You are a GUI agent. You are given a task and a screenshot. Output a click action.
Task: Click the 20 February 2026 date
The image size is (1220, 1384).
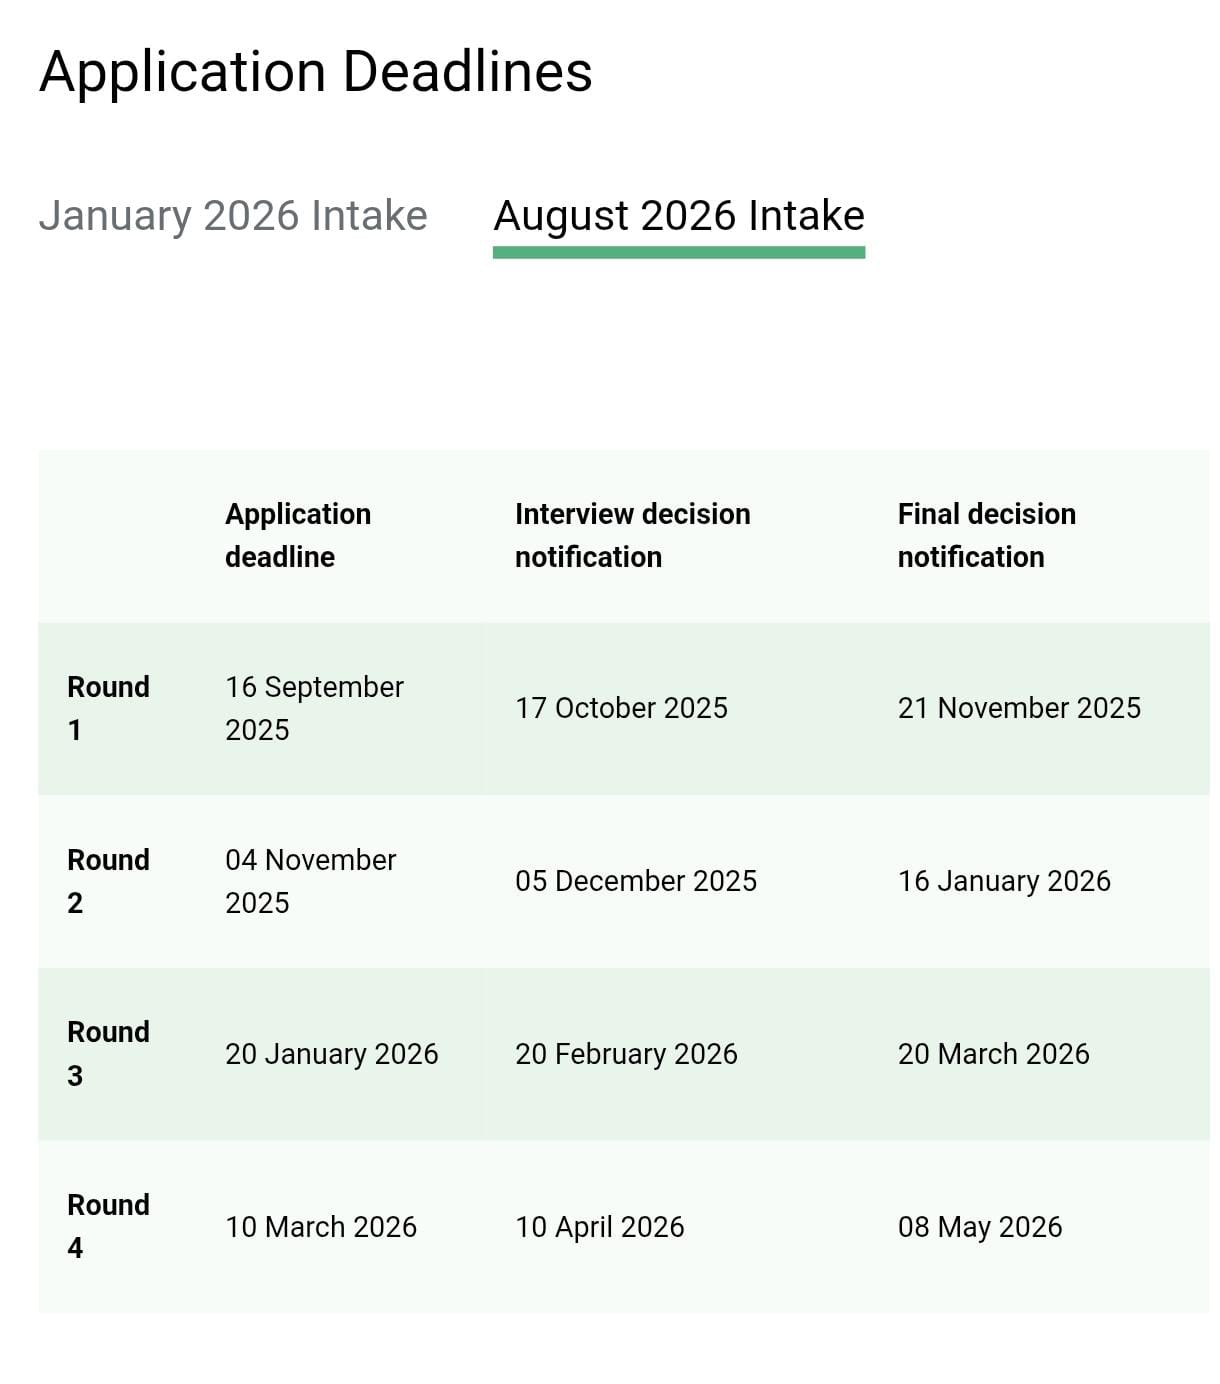(626, 1054)
